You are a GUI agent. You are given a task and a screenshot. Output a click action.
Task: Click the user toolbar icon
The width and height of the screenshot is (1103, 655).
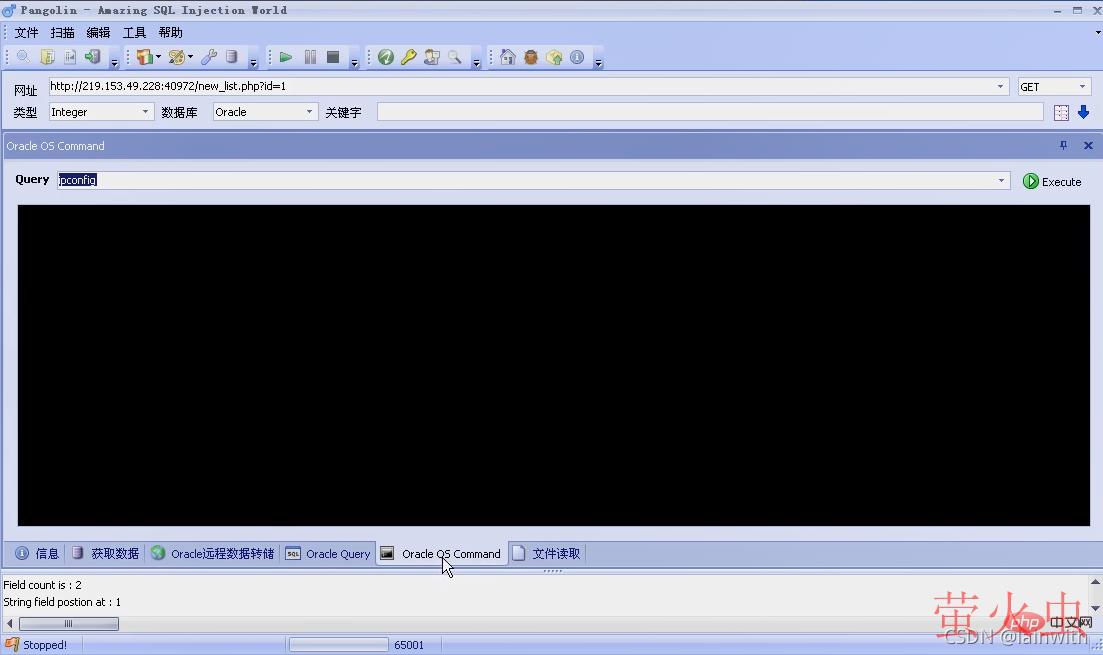(x=430, y=57)
